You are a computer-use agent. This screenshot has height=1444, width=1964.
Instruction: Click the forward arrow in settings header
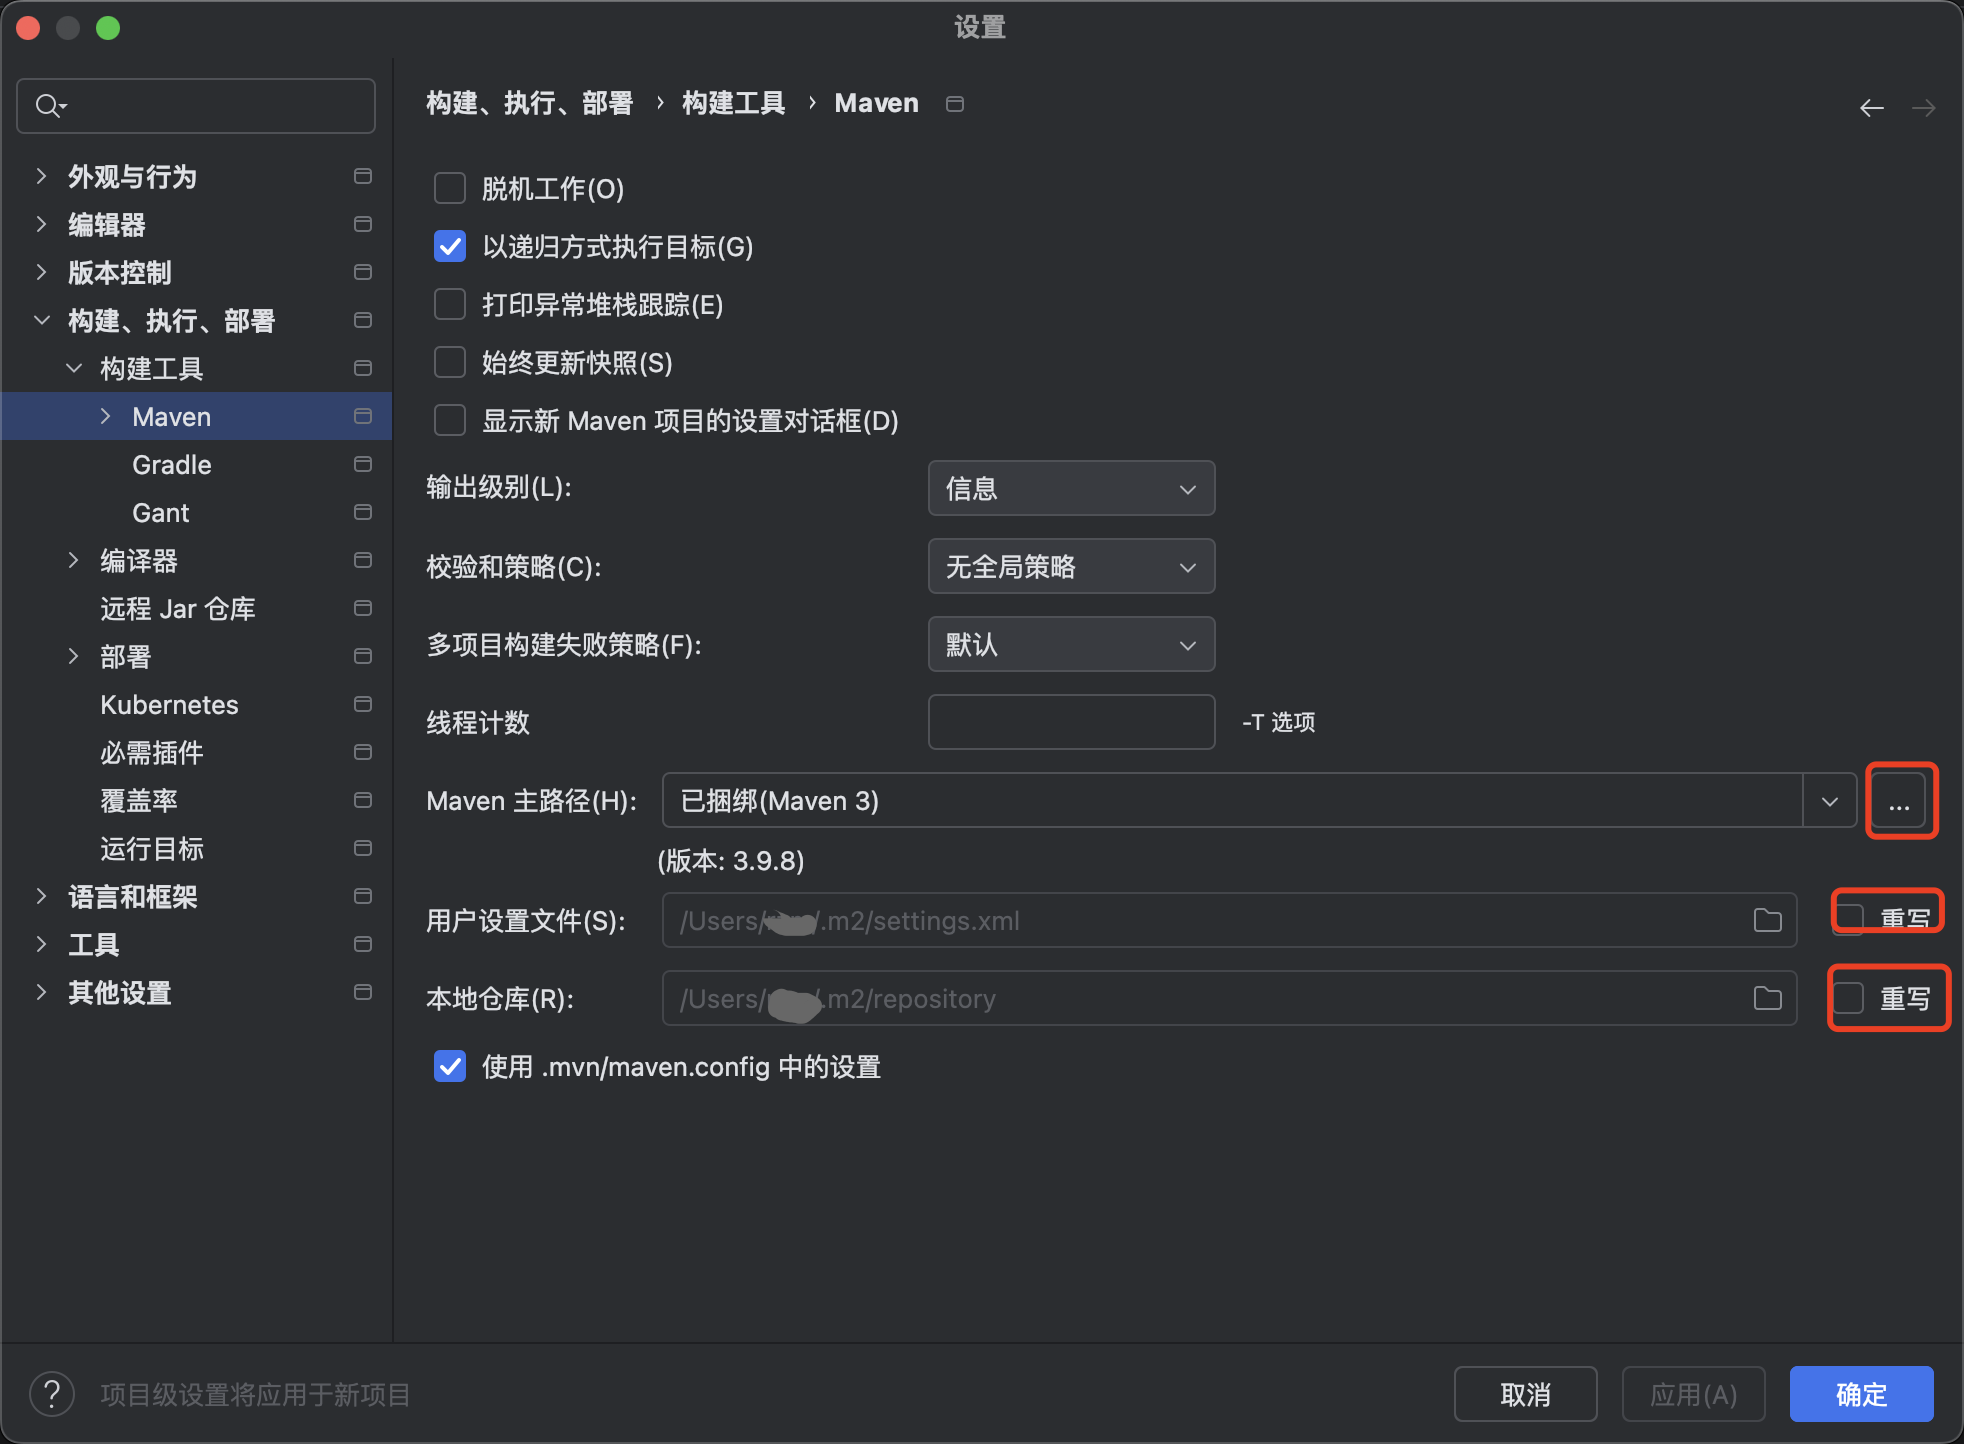tap(1924, 107)
